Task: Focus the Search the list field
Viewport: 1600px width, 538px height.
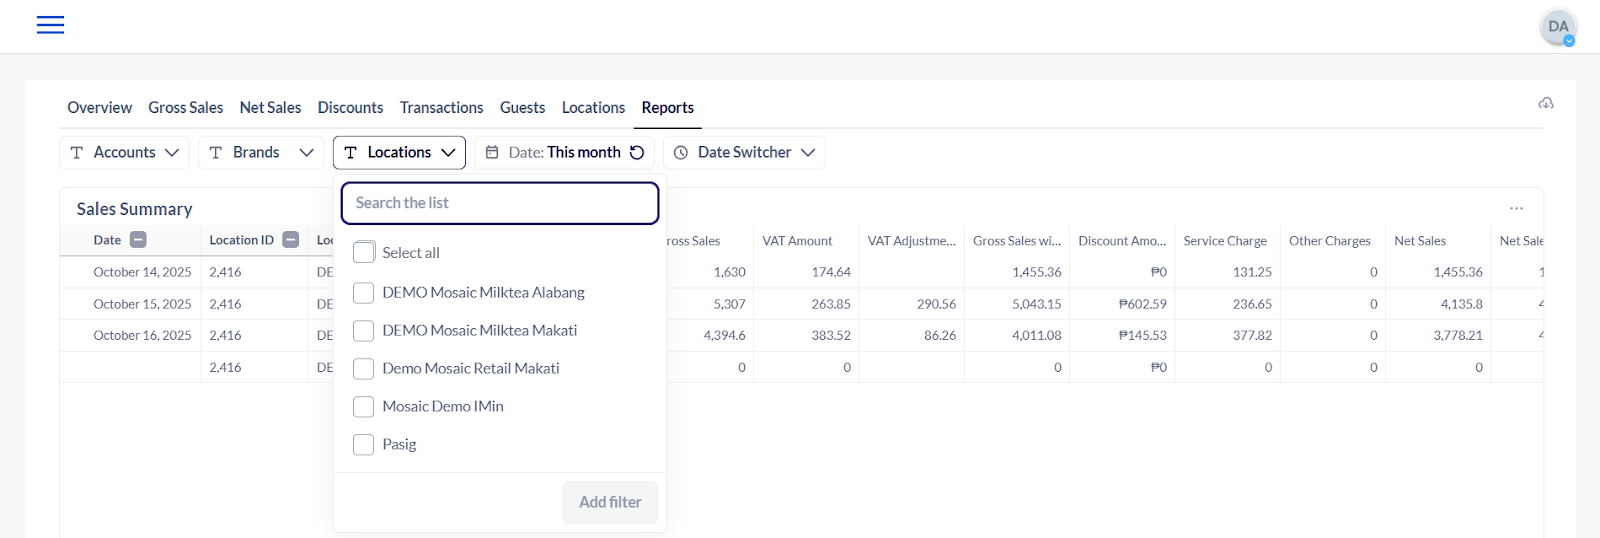Action: (x=500, y=203)
